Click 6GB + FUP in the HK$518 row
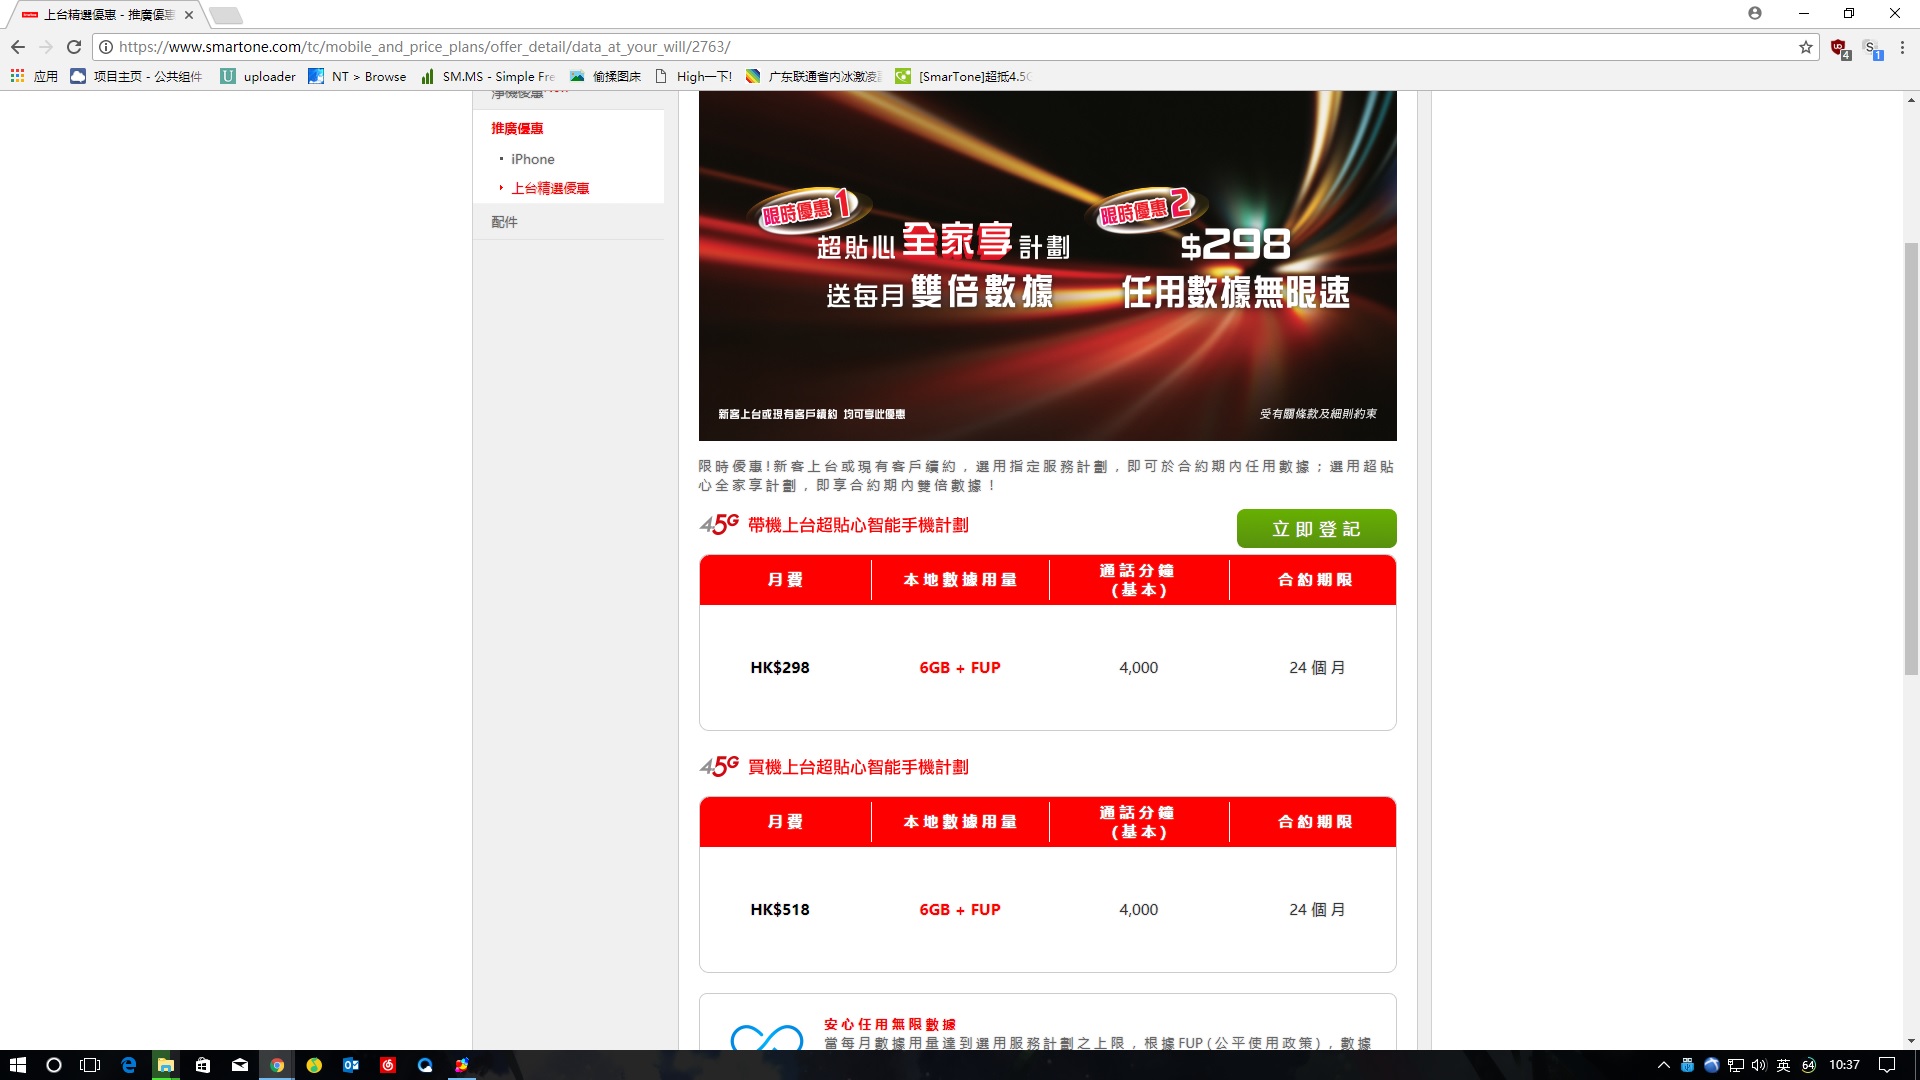The image size is (1920, 1080). click(x=960, y=909)
